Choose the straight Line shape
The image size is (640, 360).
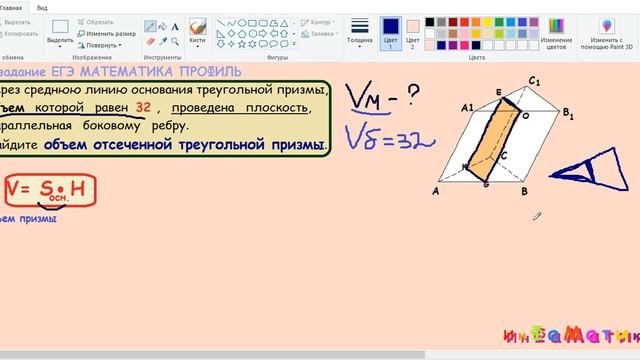click(221, 23)
